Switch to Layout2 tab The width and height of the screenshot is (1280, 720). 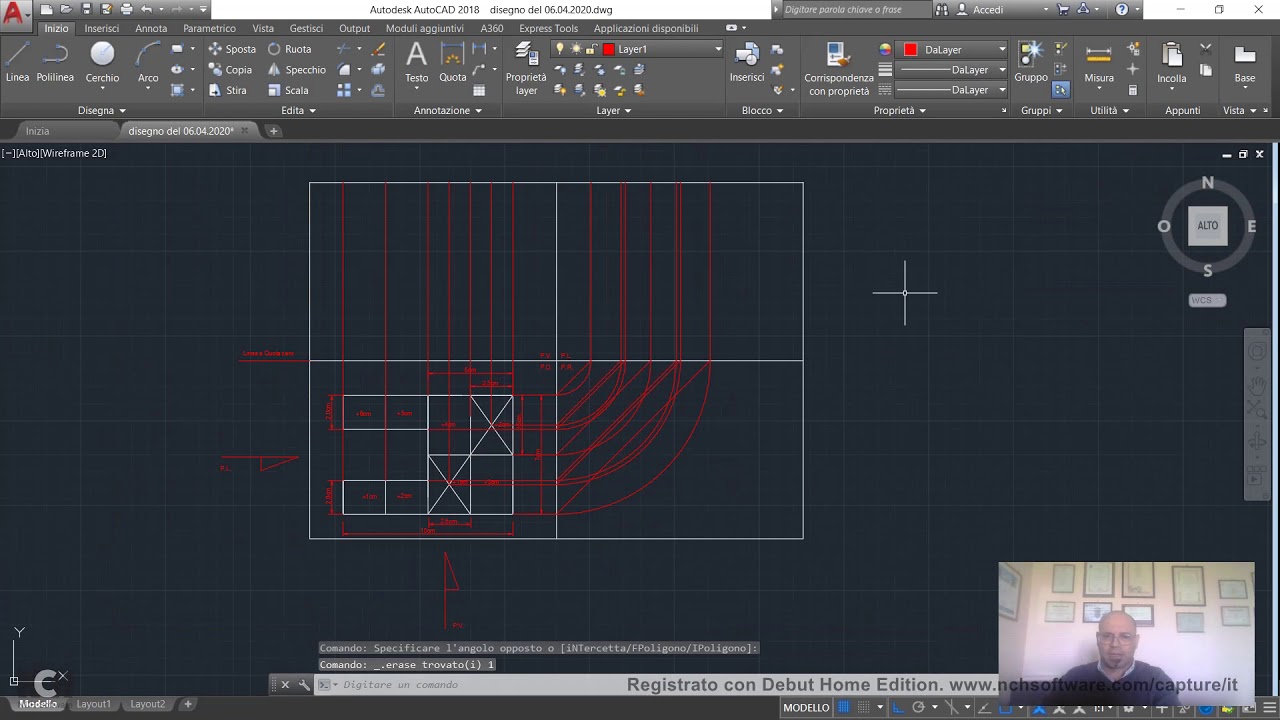148,704
